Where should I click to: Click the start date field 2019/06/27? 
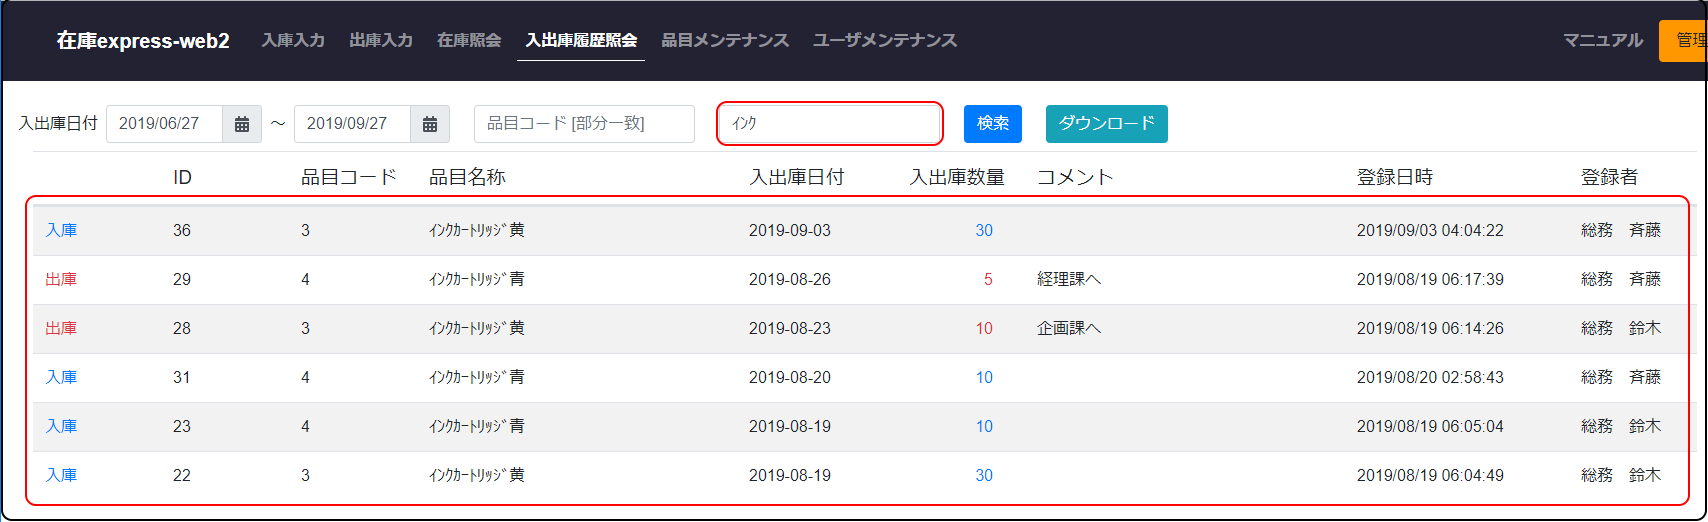coord(164,124)
